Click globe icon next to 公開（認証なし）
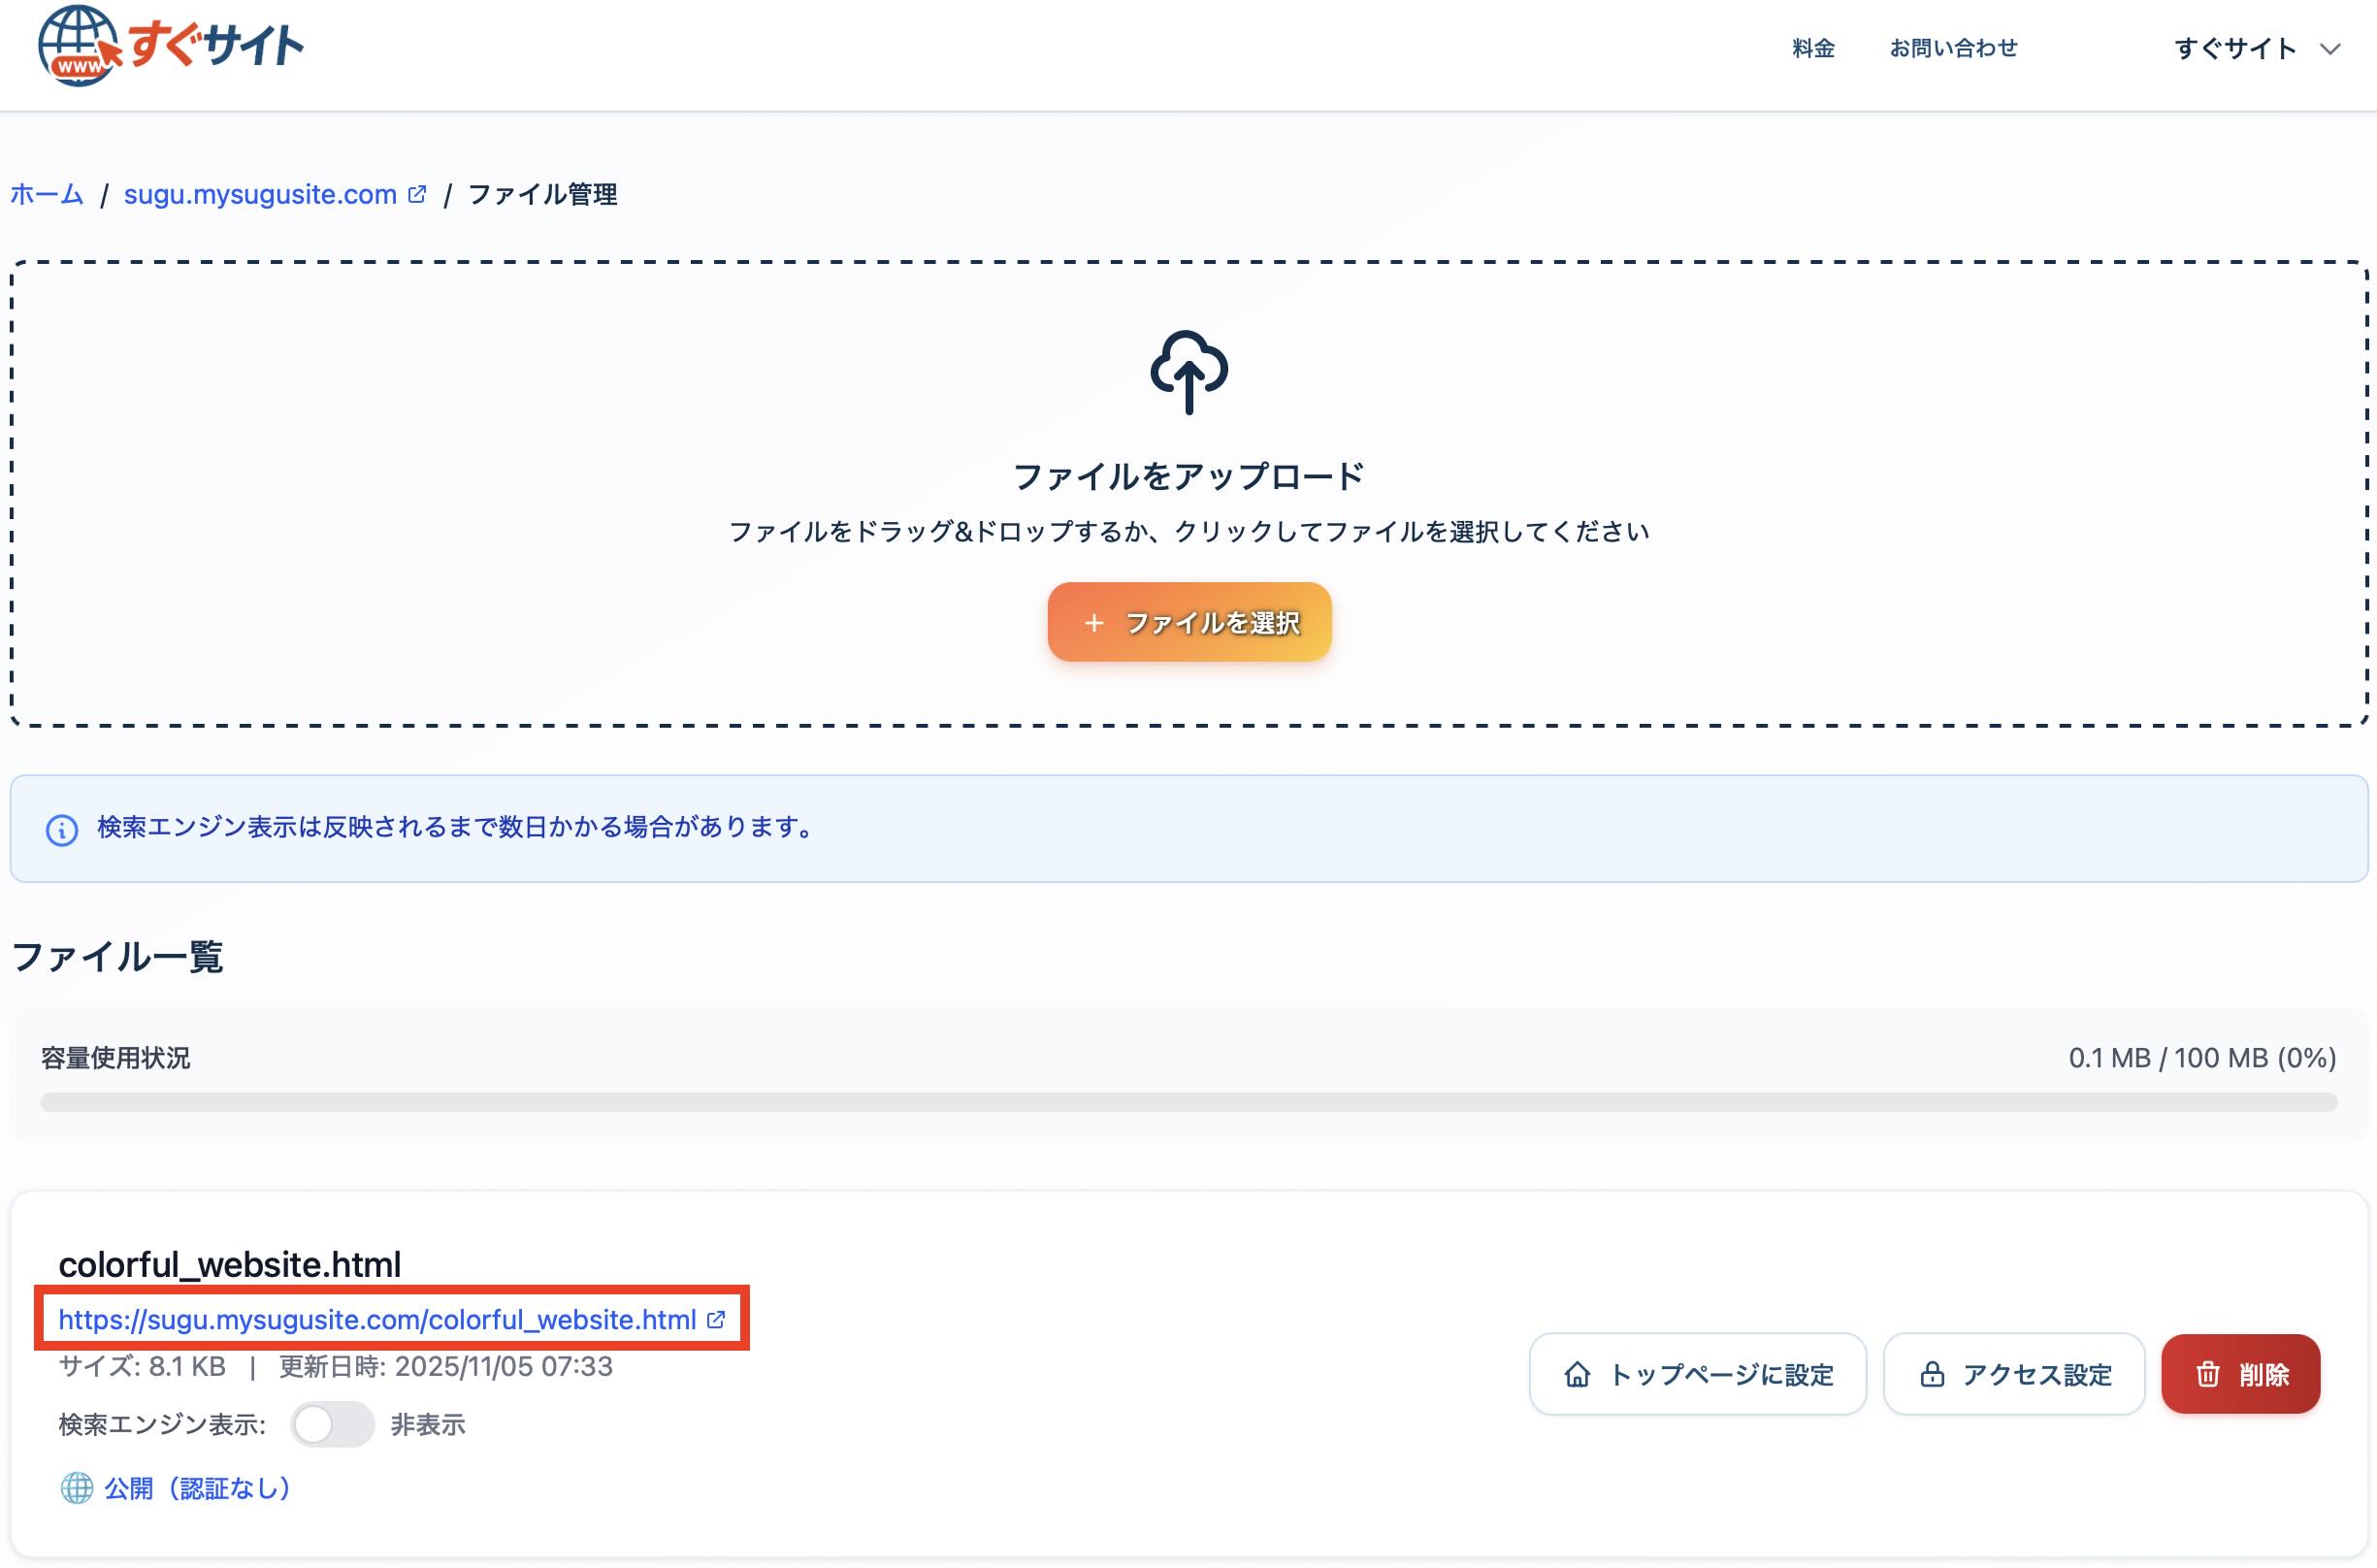The height and width of the screenshot is (1568, 2377). tap(76, 1489)
